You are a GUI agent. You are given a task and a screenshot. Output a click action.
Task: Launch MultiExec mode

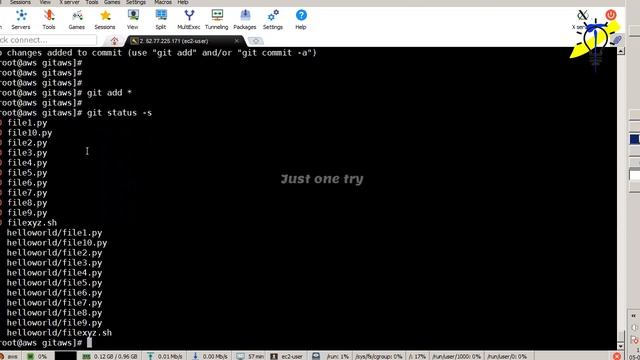[x=189, y=20]
